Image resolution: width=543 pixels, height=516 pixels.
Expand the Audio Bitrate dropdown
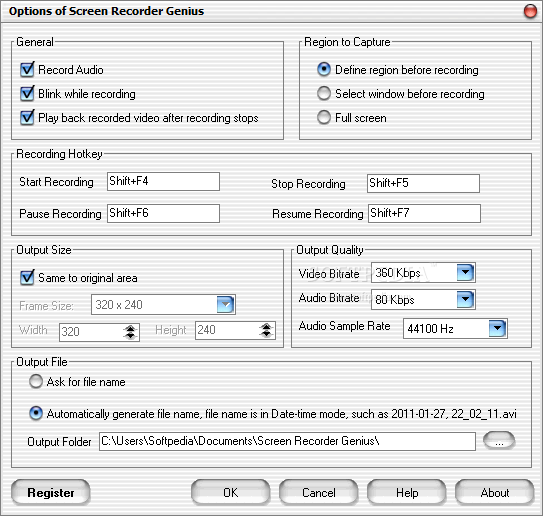pos(465,300)
